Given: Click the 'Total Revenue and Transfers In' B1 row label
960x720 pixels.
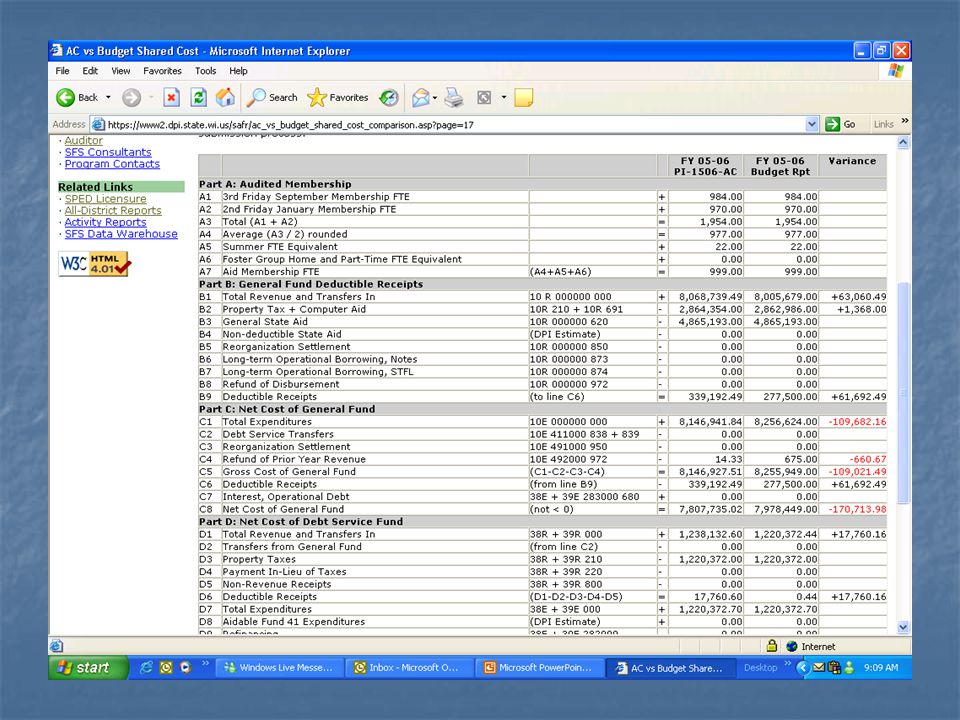Looking at the screenshot, I should (299, 297).
